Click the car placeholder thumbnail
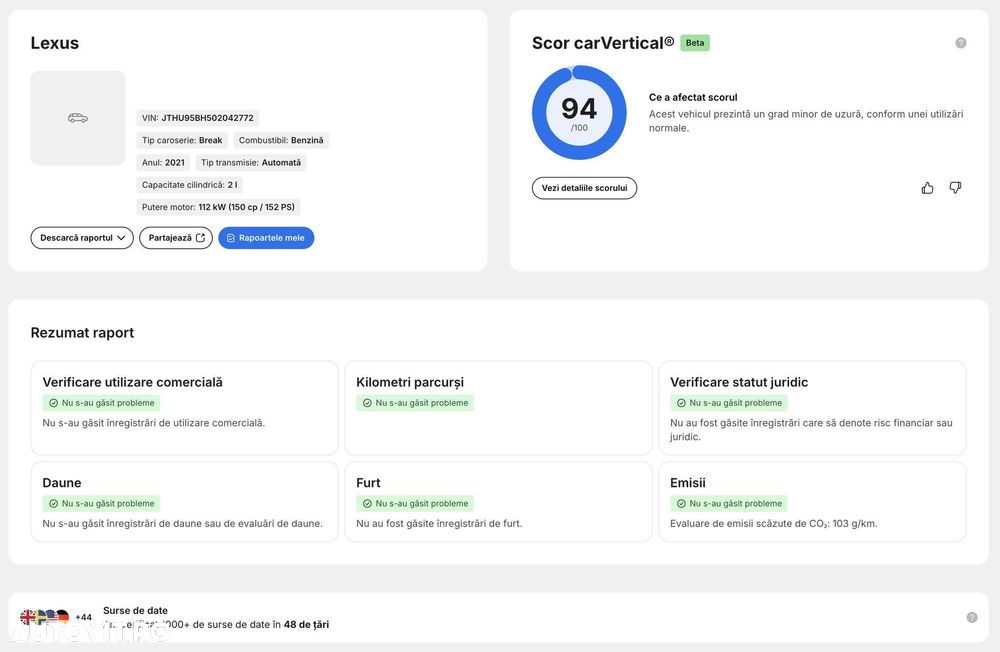This screenshot has width=1000, height=652. point(78,118)
